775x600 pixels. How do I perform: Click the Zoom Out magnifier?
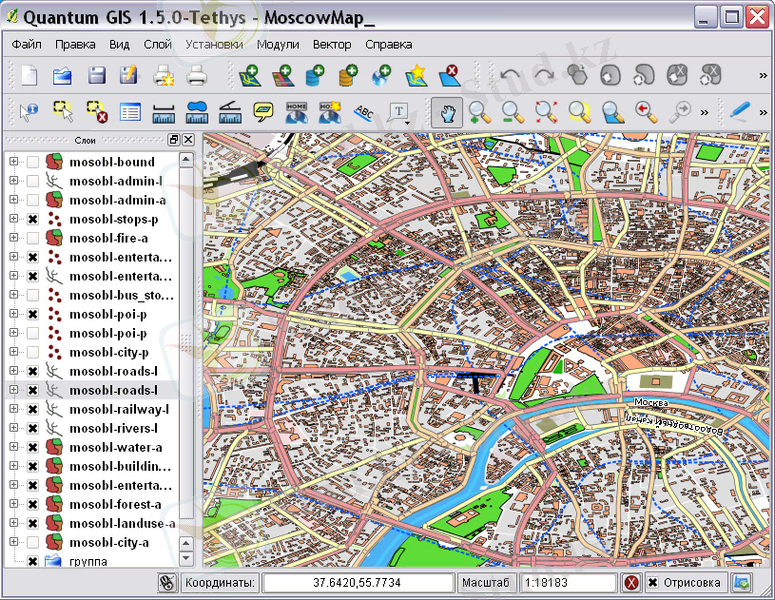pyautogui.click(x=513, y=113)
